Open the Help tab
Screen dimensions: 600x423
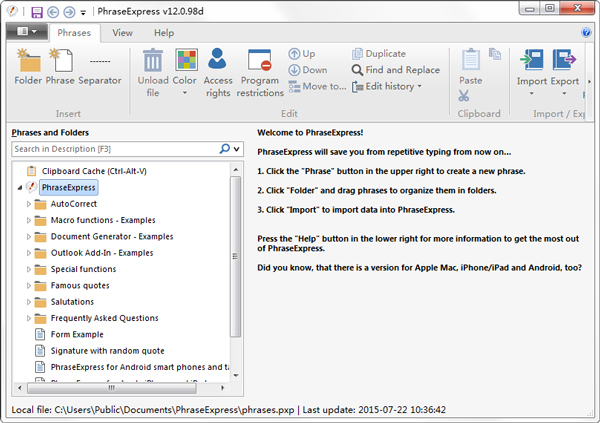point(164,33)
